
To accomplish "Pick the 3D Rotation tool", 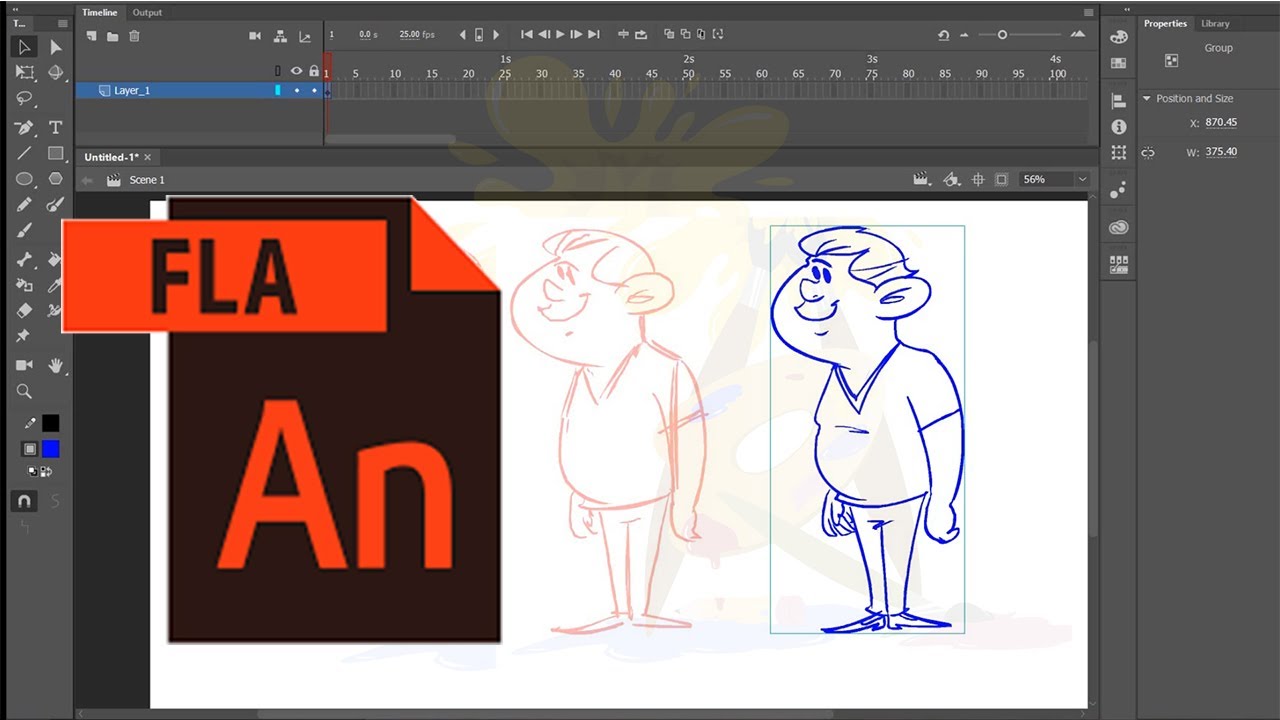I will coord(56,72).
